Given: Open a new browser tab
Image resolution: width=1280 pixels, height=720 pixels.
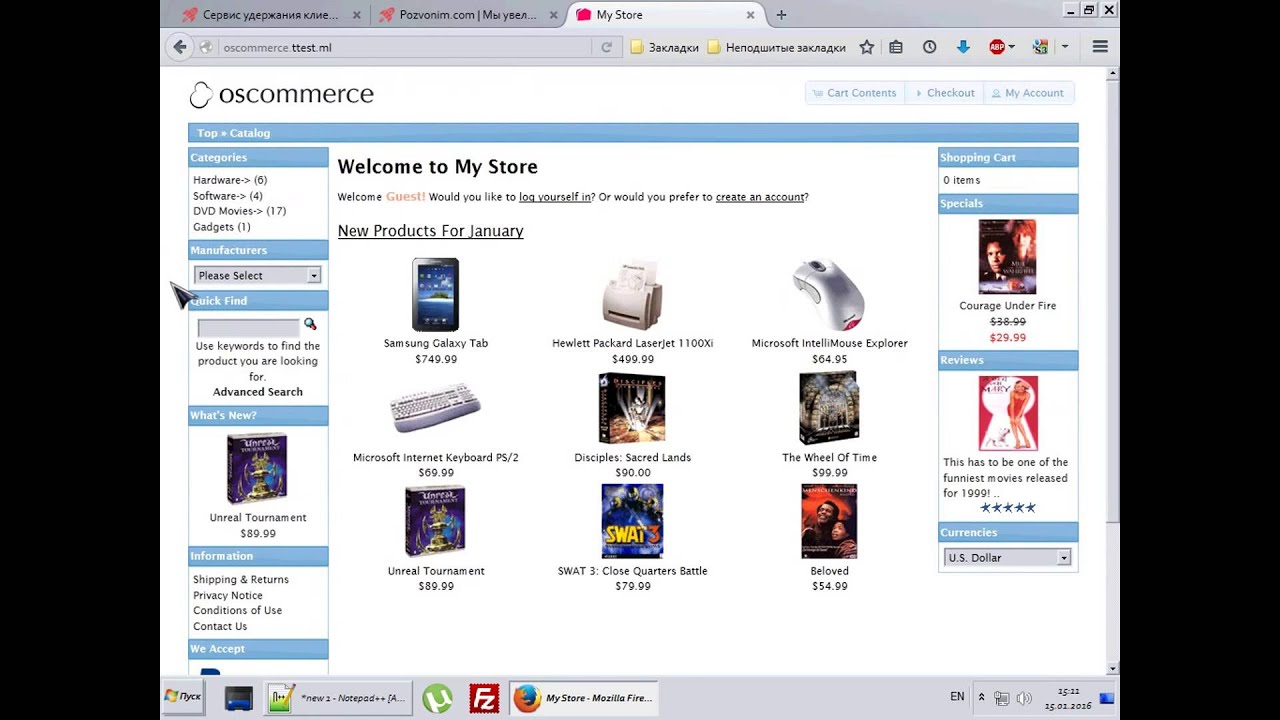Looking at the screenshot, I should (x=781, y=15).
